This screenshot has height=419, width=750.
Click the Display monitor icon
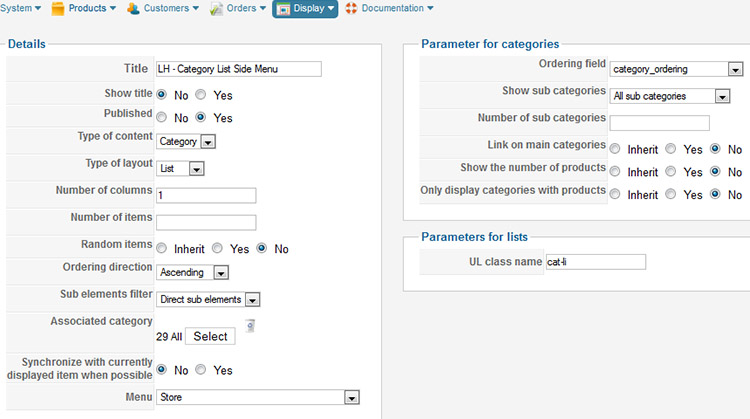tap(283, 9)
